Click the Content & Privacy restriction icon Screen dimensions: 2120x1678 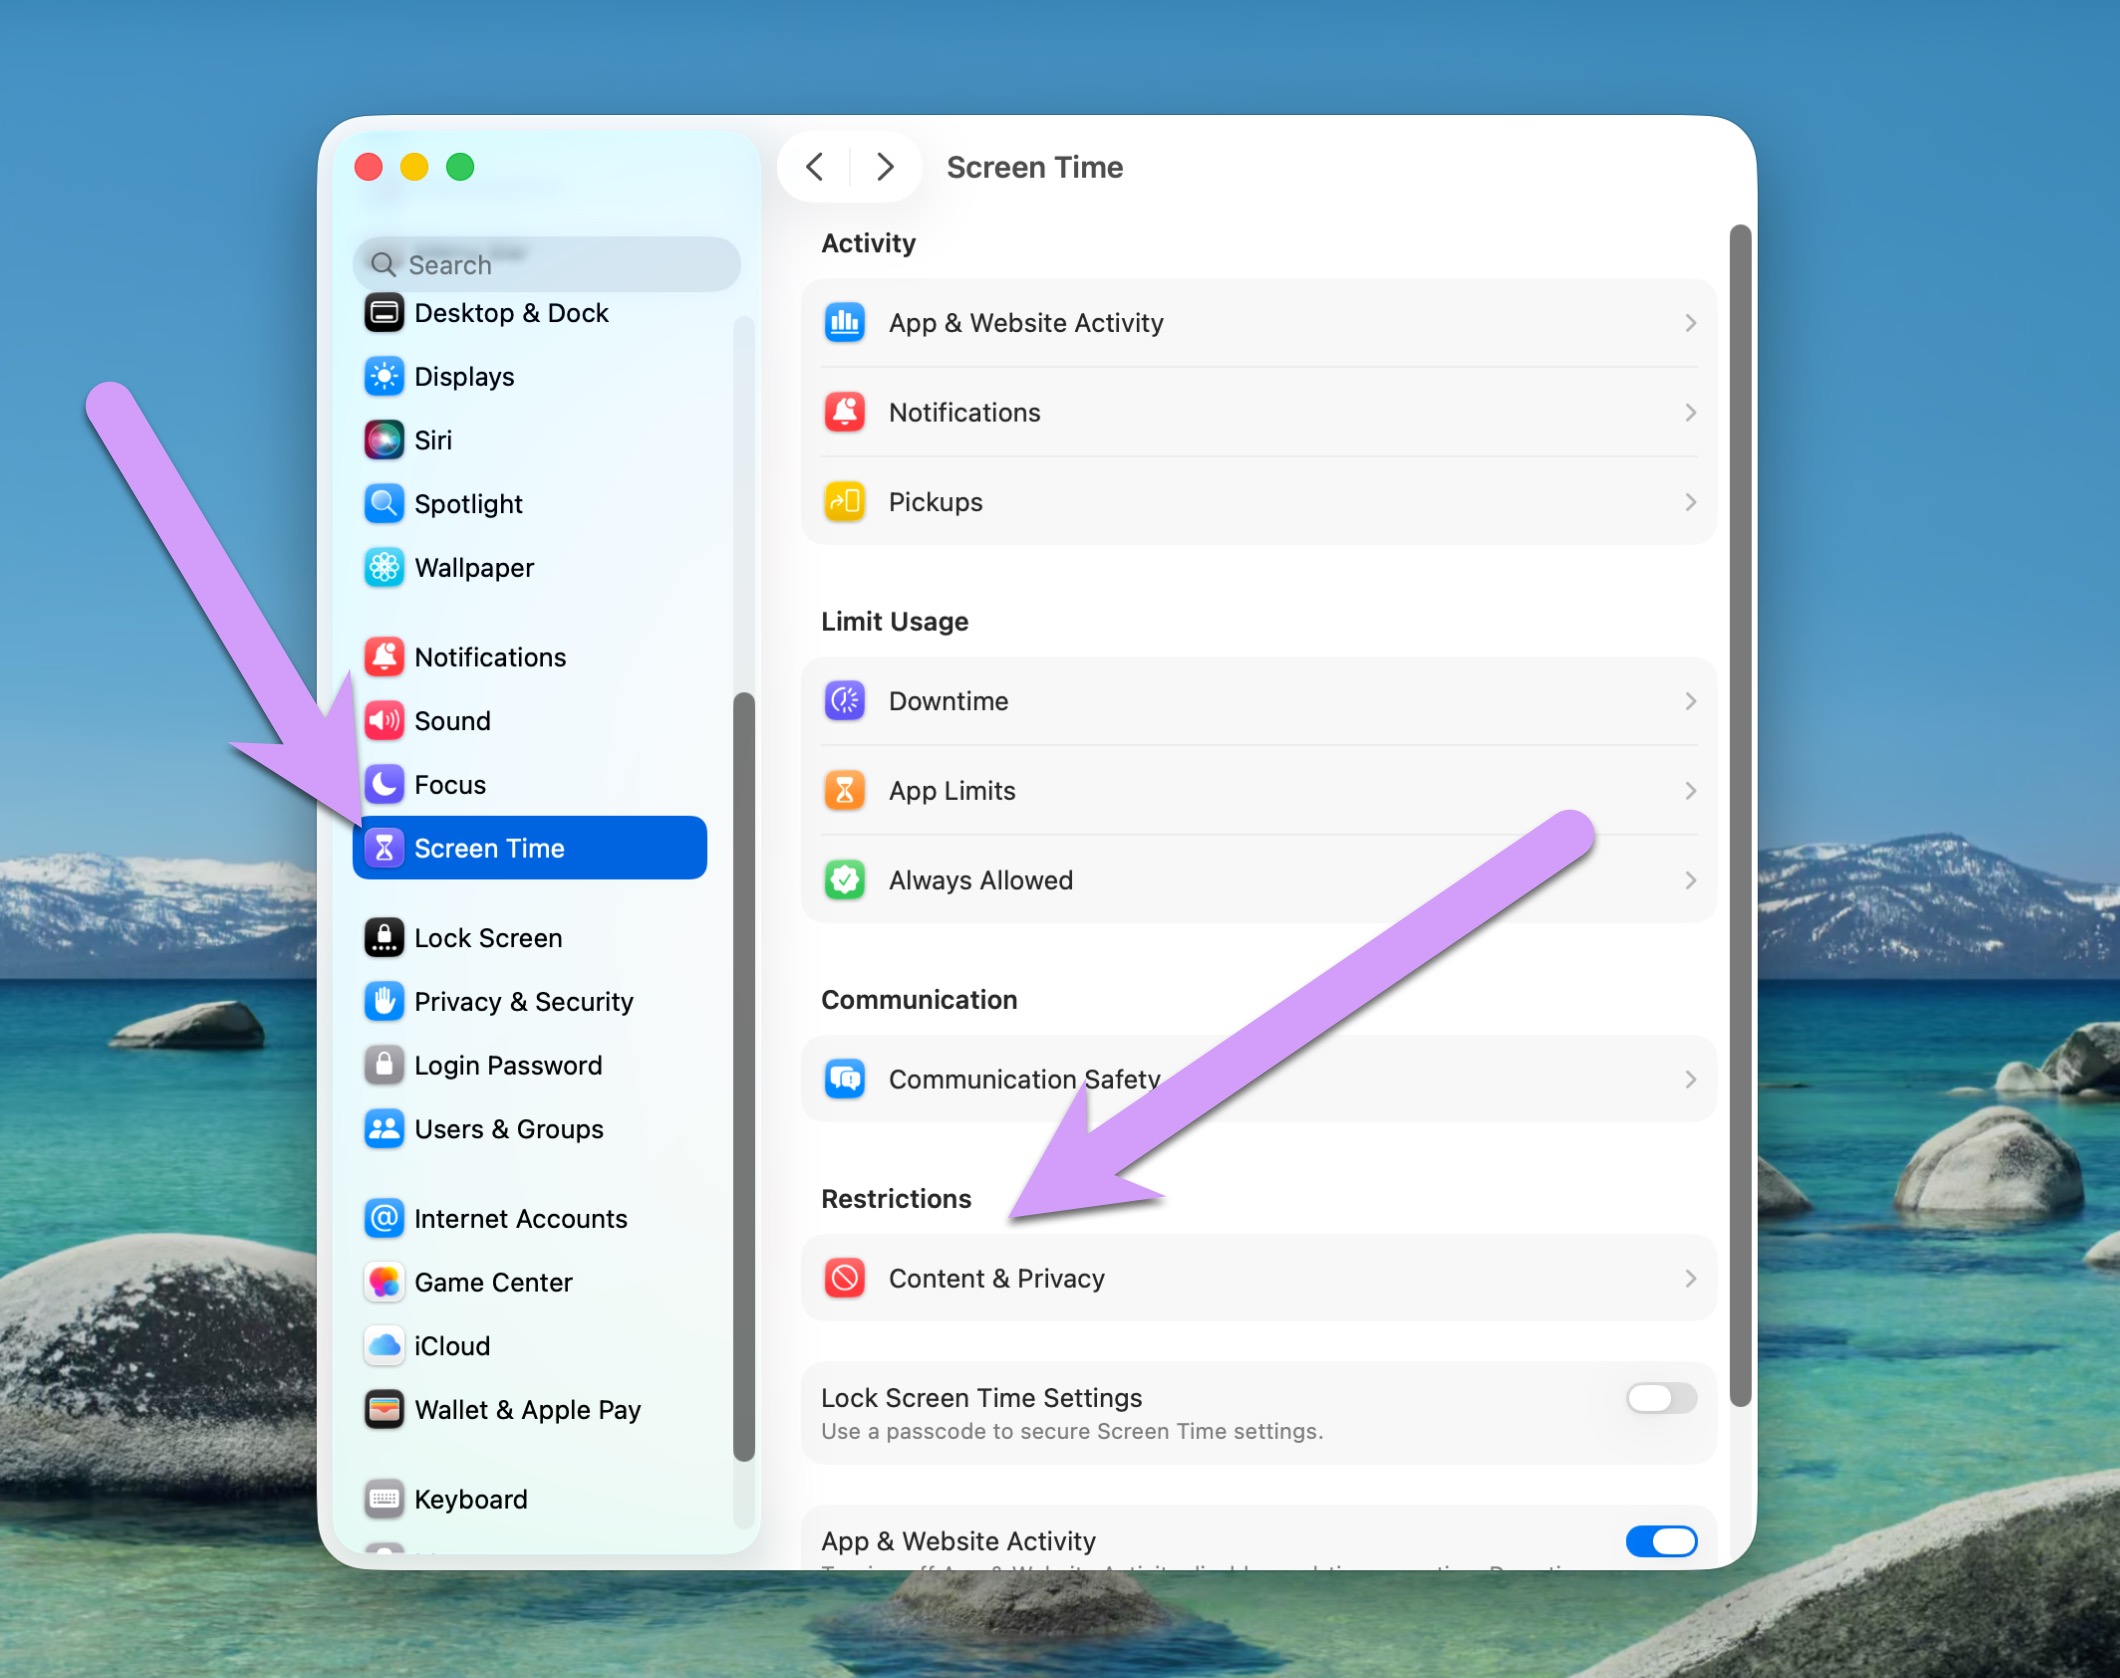tap(844, 1278)
